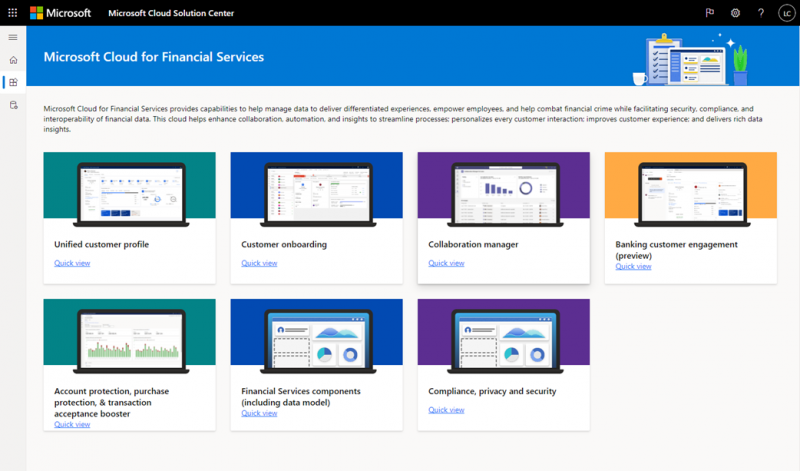Image resolution: width=800 pixels, height=471 pixels.
Task: Select the Unified customer profile title
Action: point(102,244)
